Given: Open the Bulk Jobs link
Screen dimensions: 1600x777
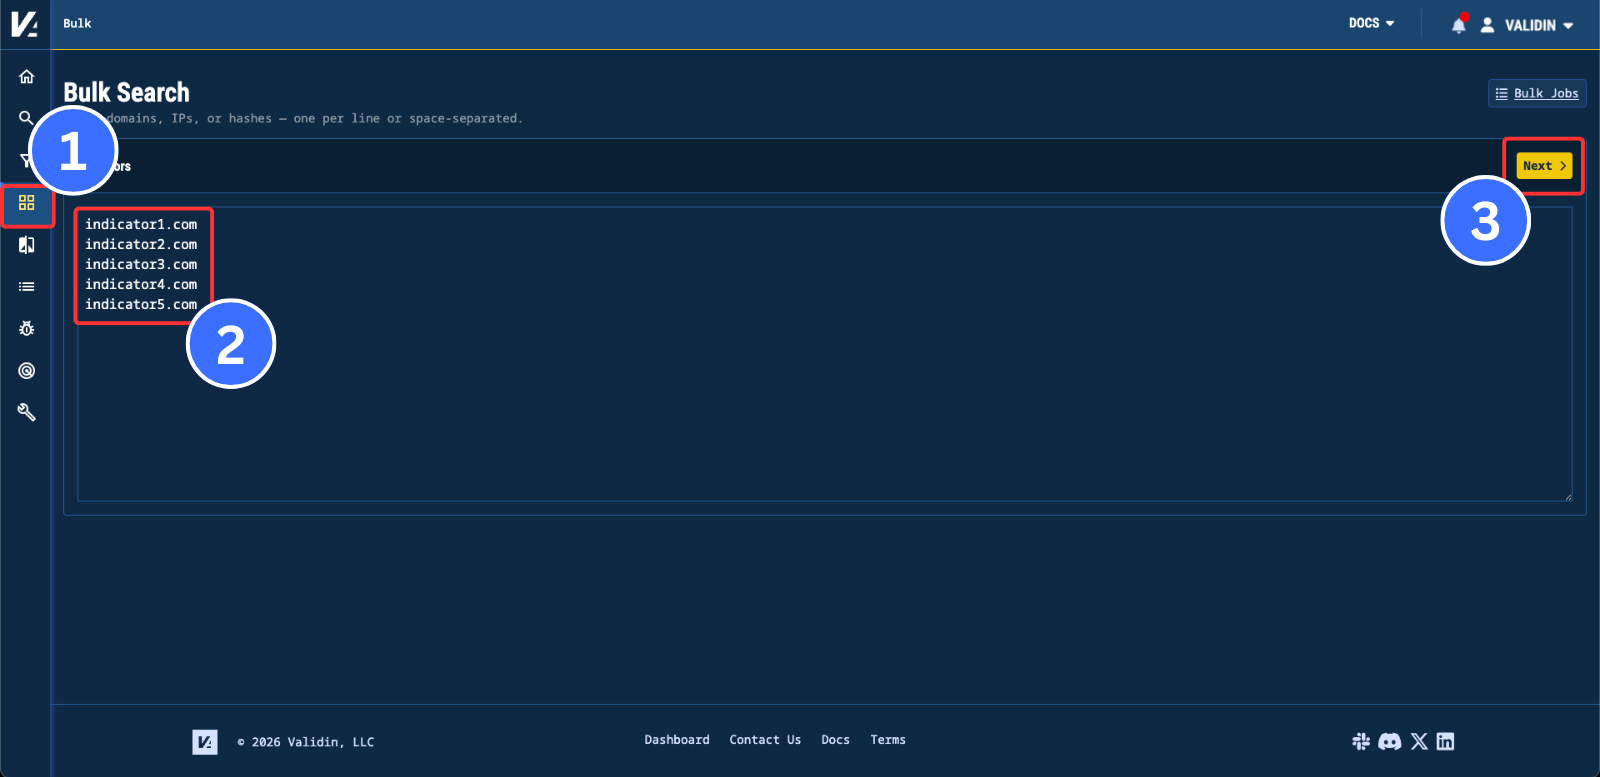Looking at the screenshot, I should tap(1537, 93).
